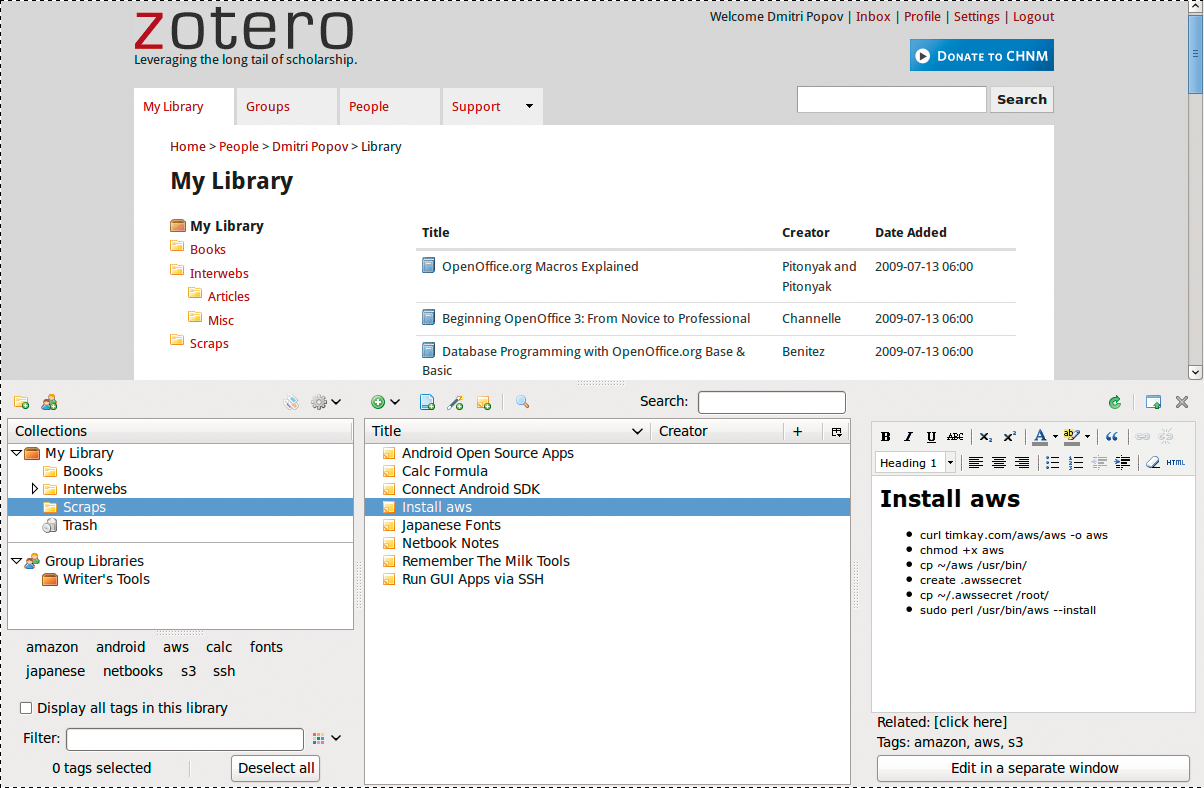This screenshot has width=1204, height=788.
Task: Click the Inbox link
Action: click(873, 16)
